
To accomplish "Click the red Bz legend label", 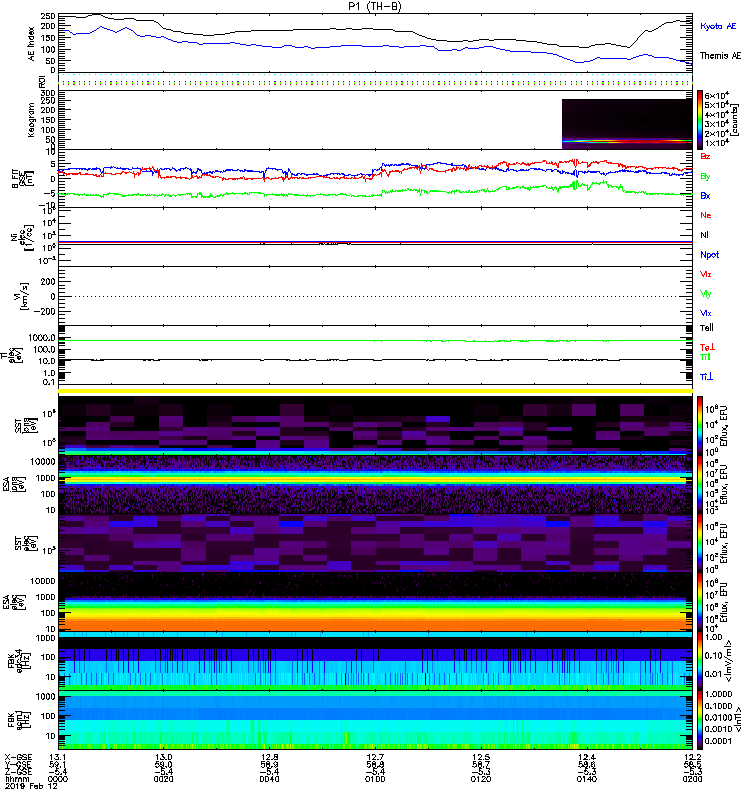I will click(705, 156).
